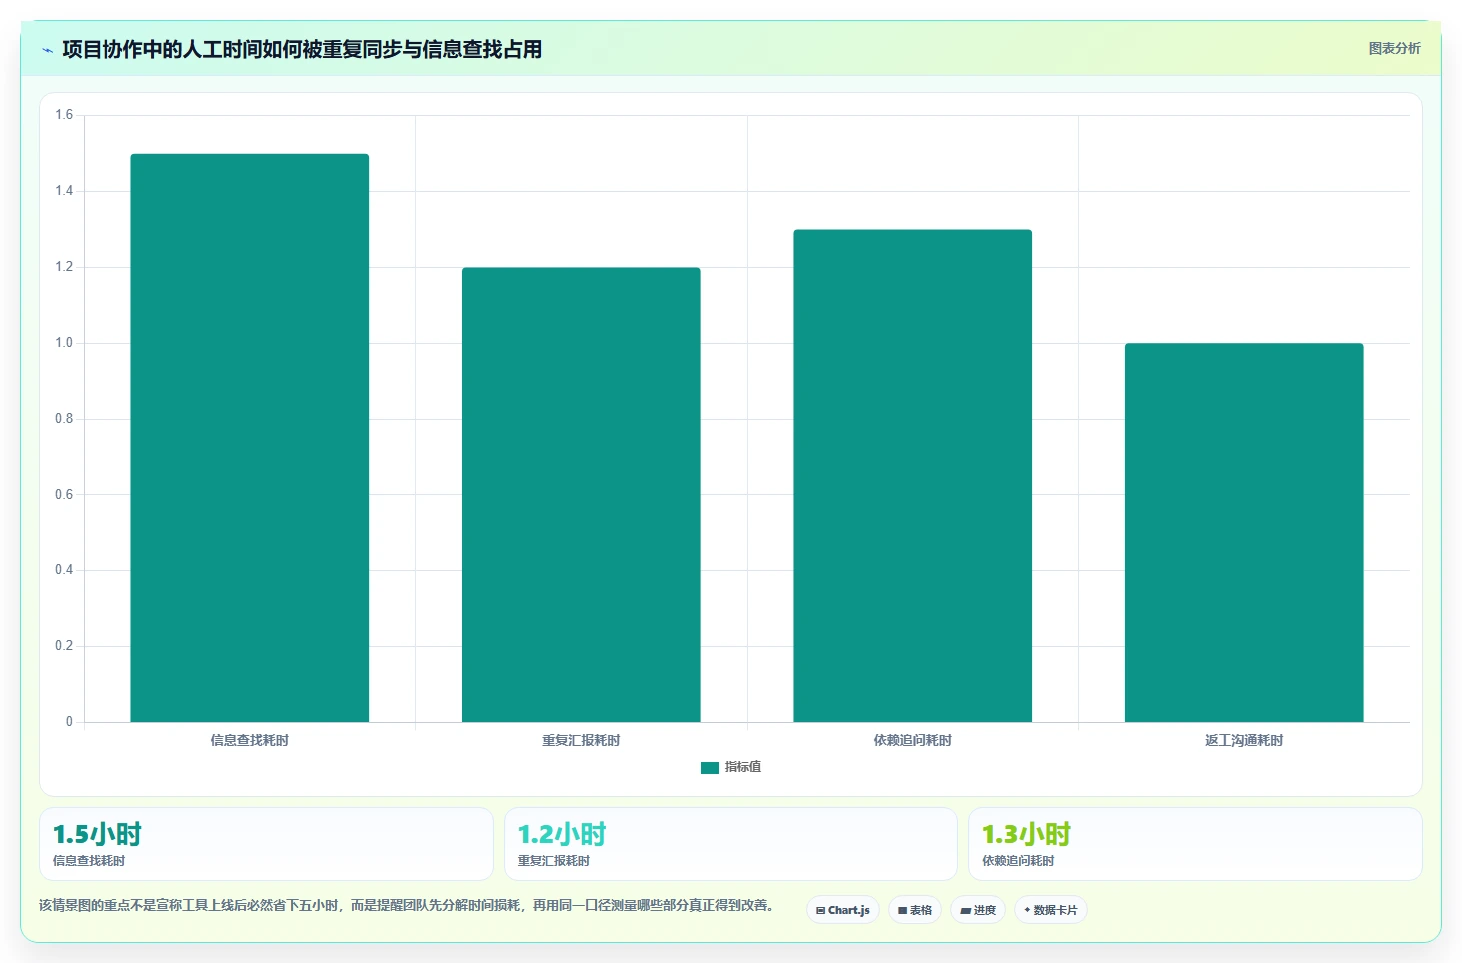Click the 图表分析 label in the header
1462x963 pixels.
pyautogui.click(x=1394, y=48)
